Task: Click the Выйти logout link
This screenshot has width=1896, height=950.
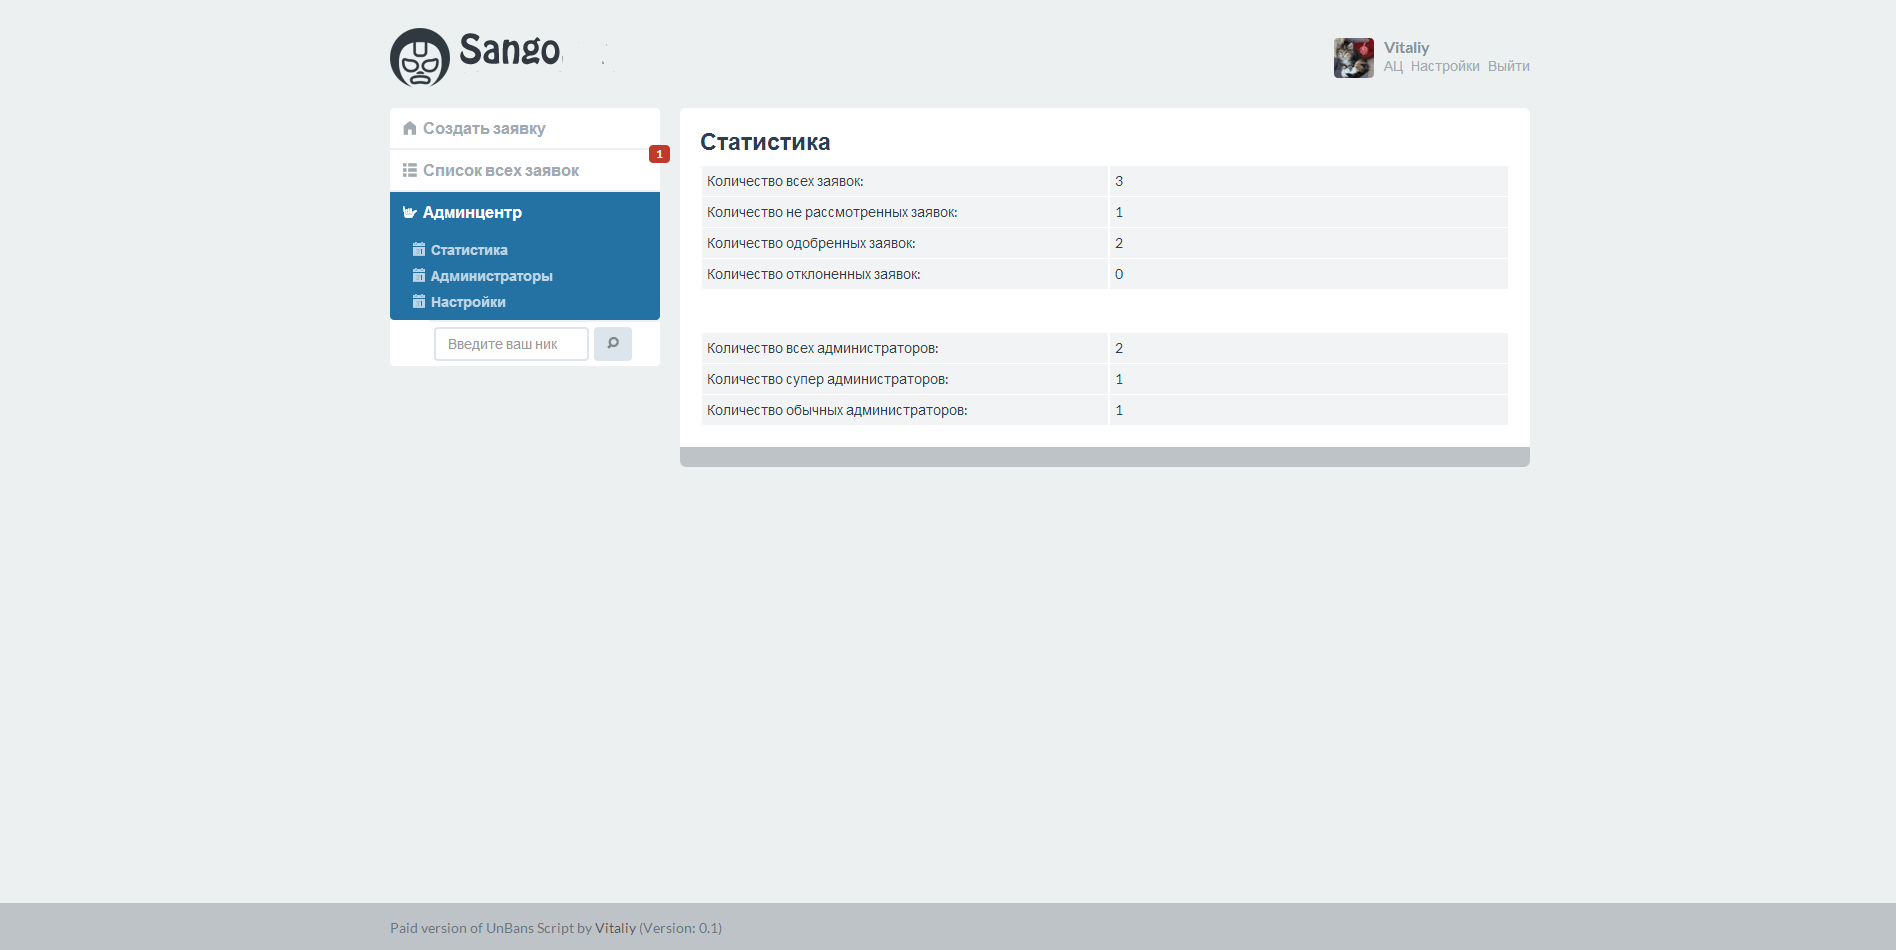Action: click(1508, 66)
